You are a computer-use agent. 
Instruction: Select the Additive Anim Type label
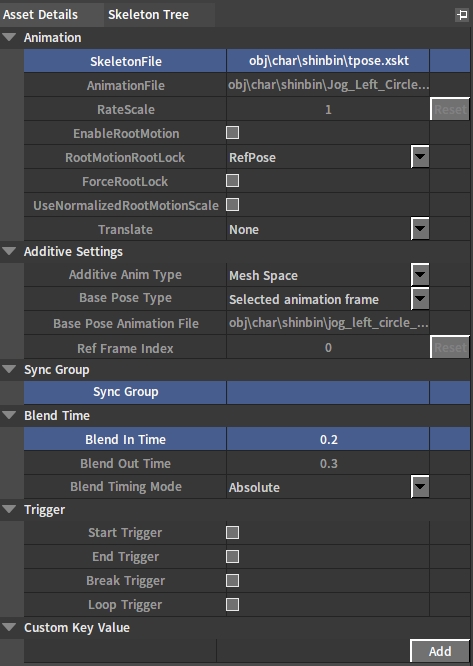tap(125, 275)
